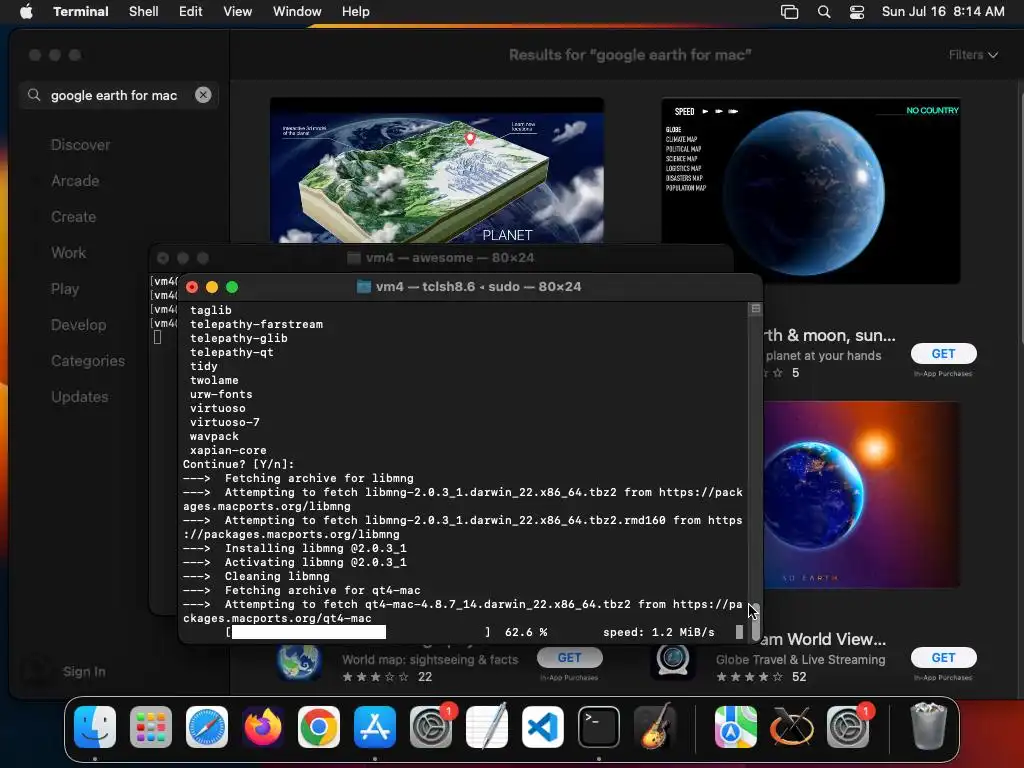Image resolution: width=1024 pixels, height=768 pixels.
Task: Click the alternate screen icon atop the terminal scrollbar
Action: click(756, 308)
